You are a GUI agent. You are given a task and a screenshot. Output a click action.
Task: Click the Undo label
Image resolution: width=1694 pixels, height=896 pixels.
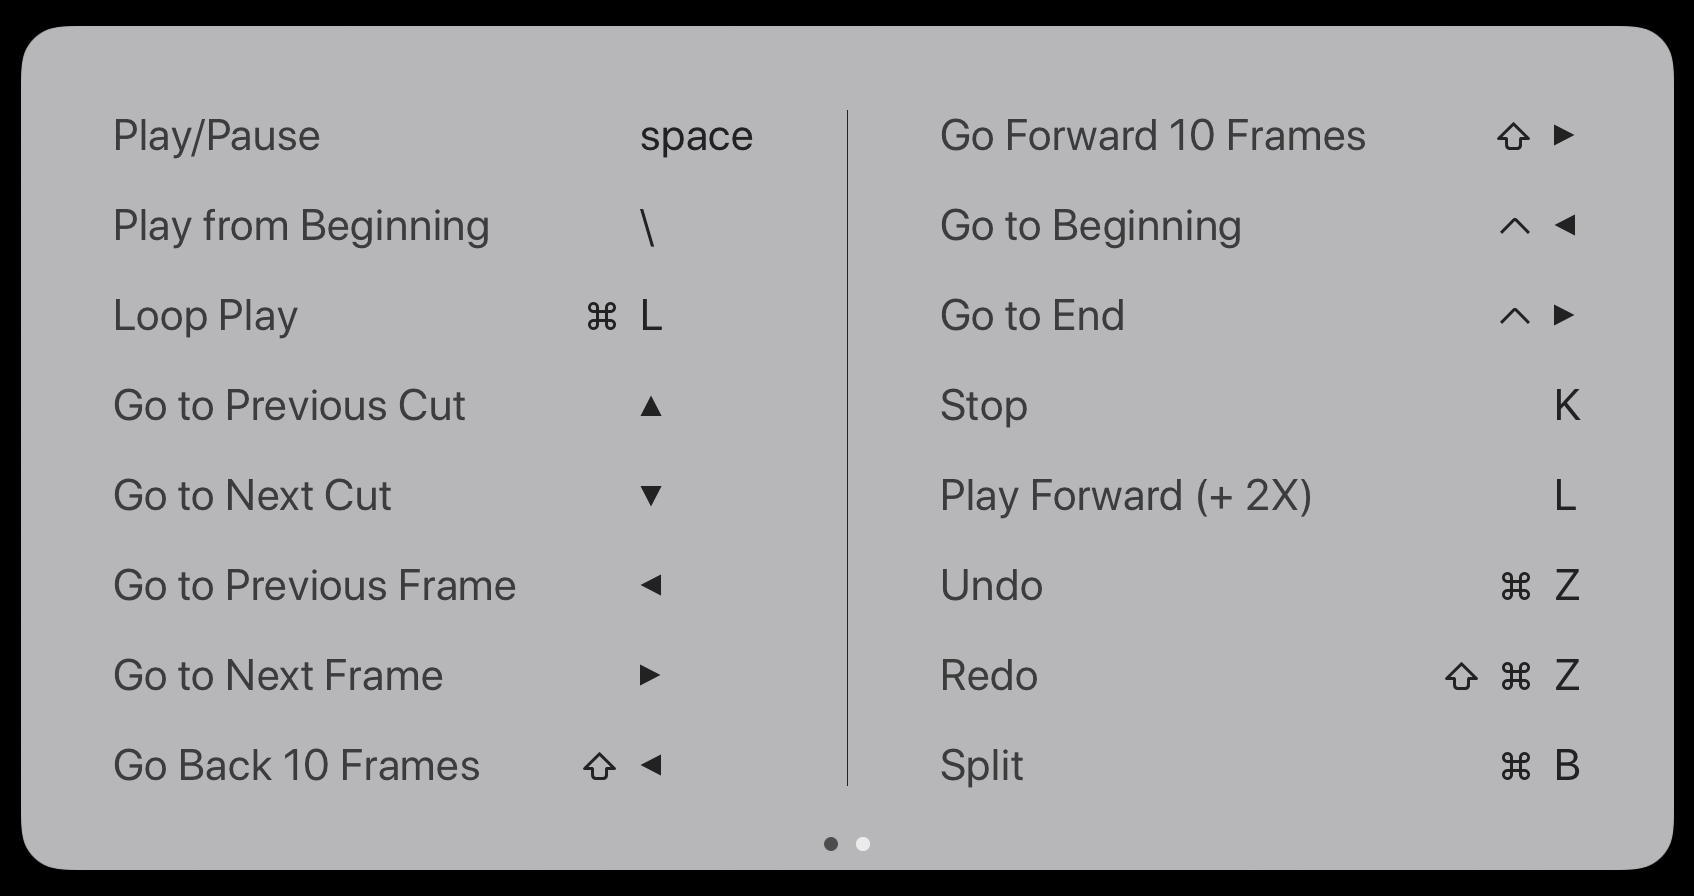[x=991, y=586]
